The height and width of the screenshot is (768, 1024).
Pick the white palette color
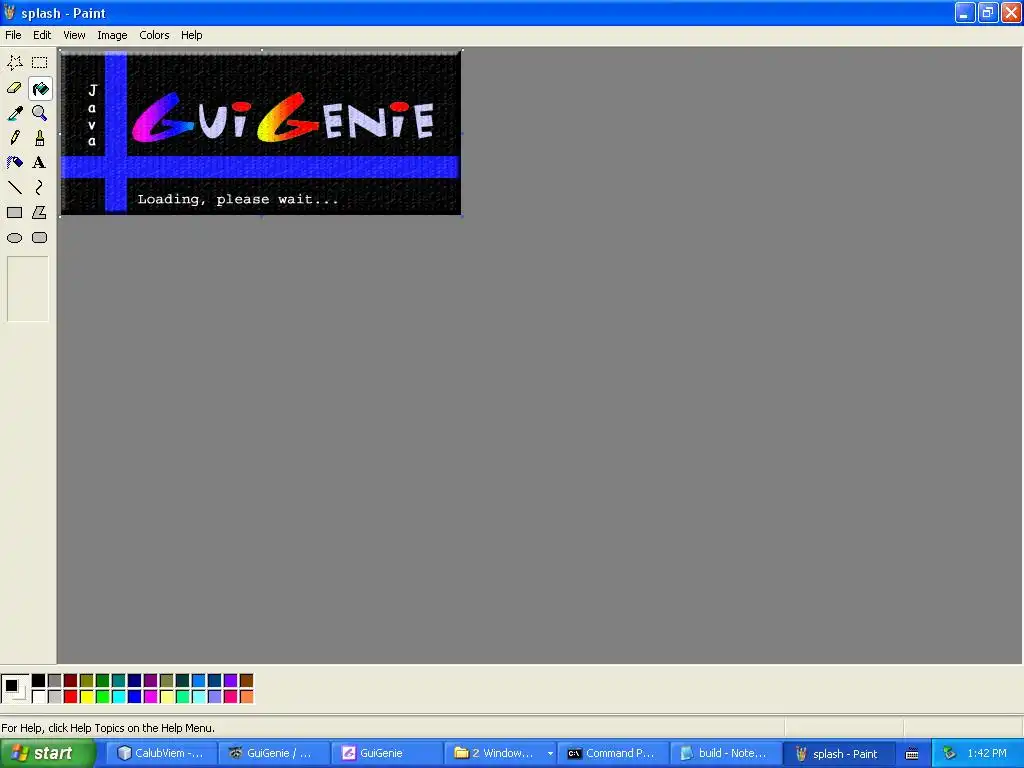click(39, 697)
